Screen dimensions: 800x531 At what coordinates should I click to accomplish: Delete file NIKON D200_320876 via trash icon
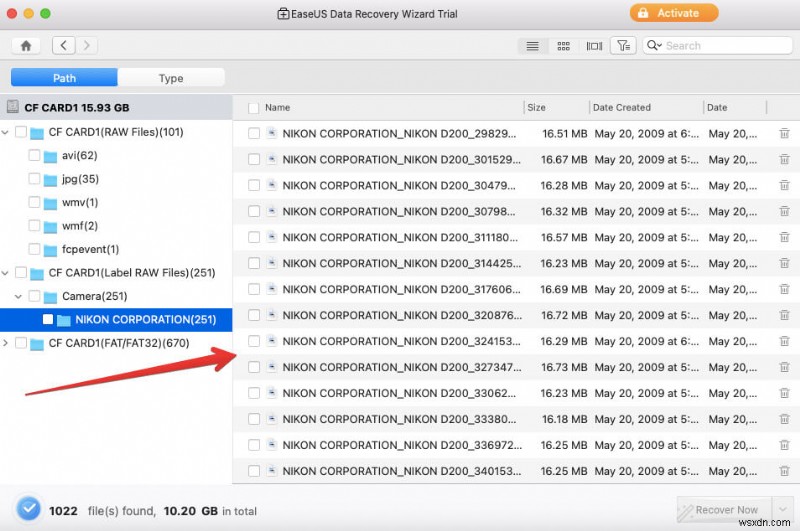click(784, 316)
